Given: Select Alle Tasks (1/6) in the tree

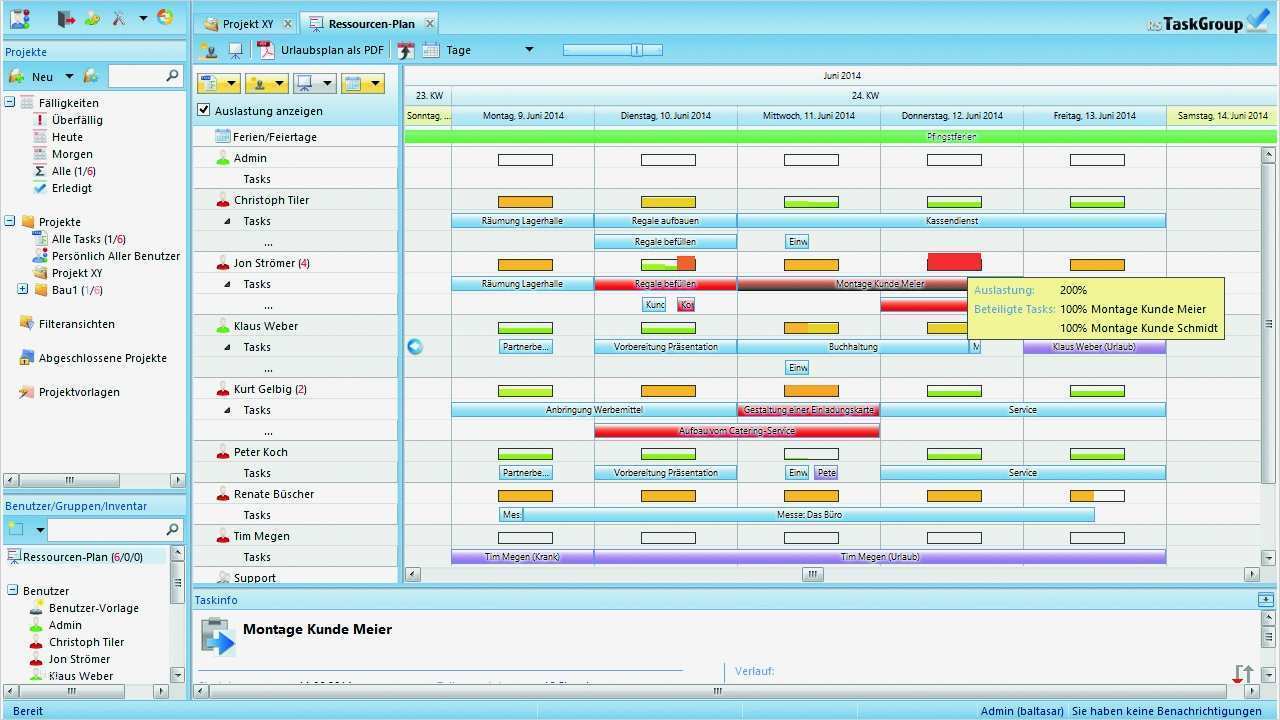Looking at the screenshot, I should 89,239.
